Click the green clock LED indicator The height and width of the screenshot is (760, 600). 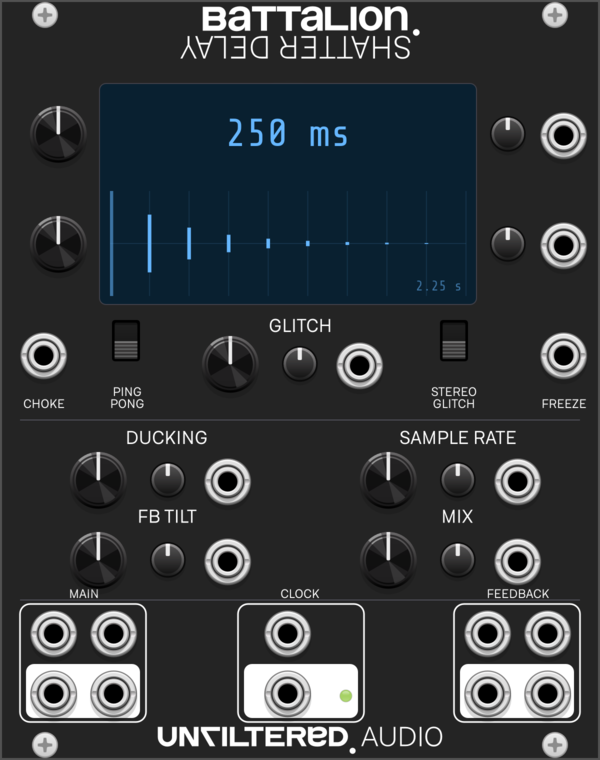tap(346, 696)
